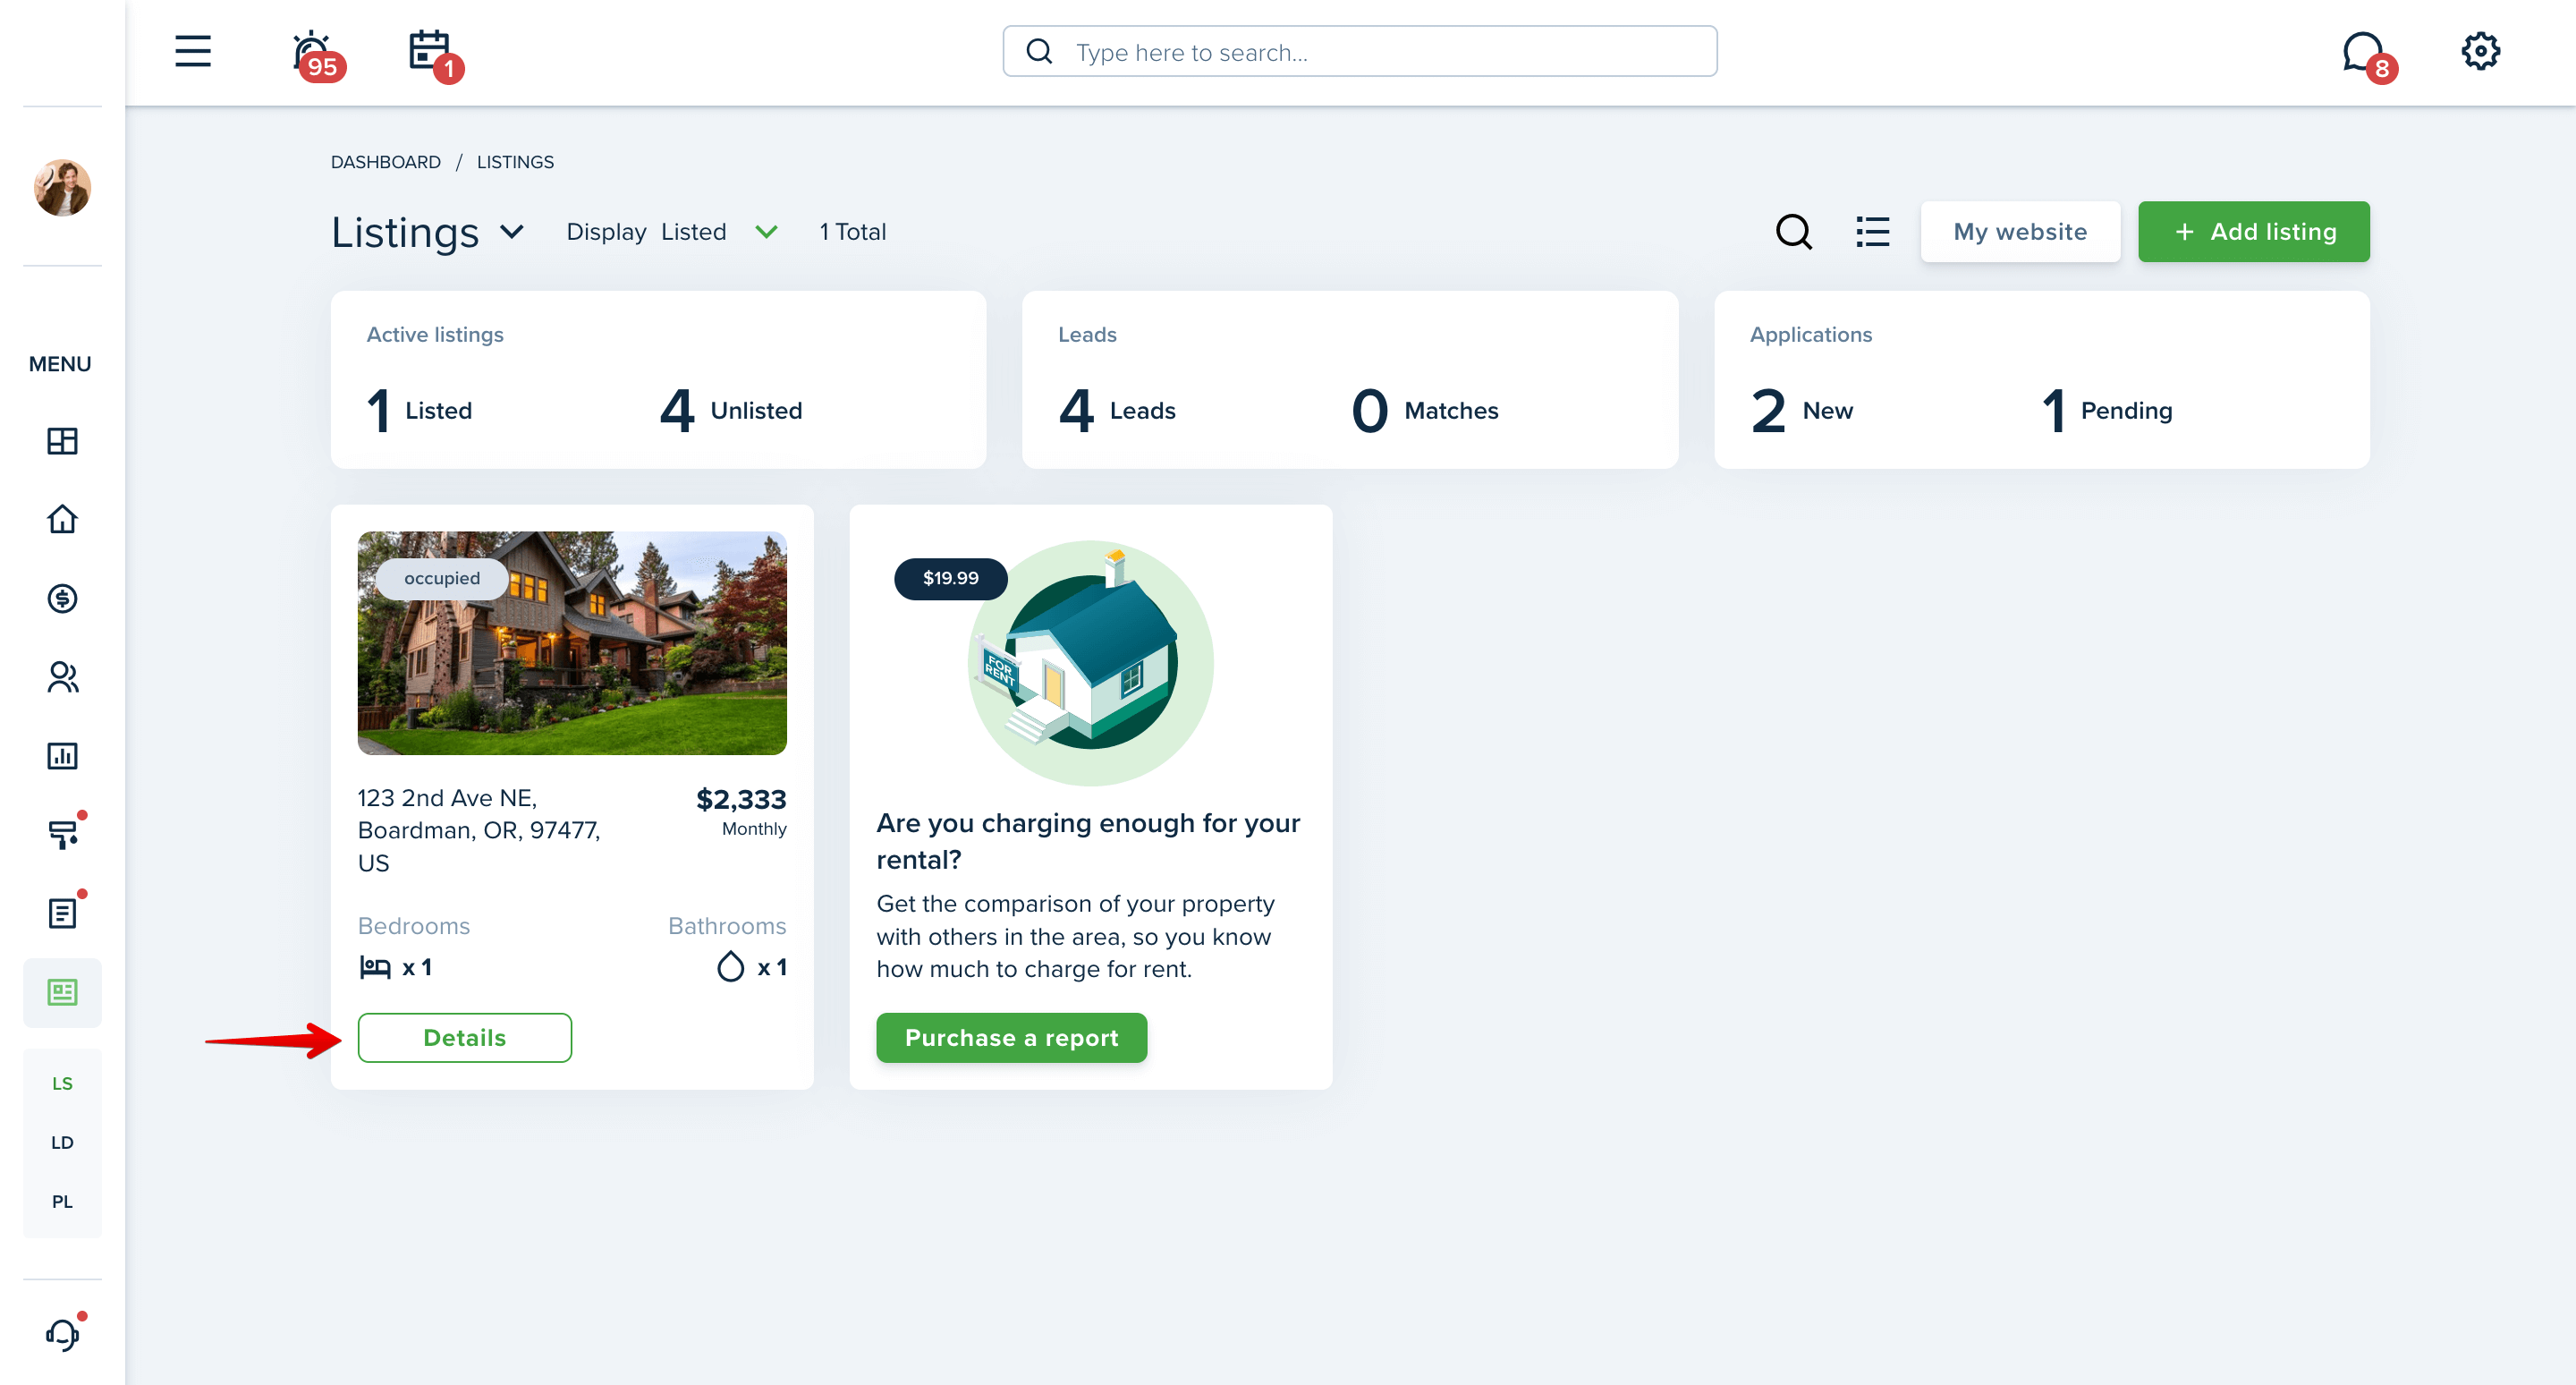Open the settings gear
The image size is (2576, 1385).
click(2480, 51)
